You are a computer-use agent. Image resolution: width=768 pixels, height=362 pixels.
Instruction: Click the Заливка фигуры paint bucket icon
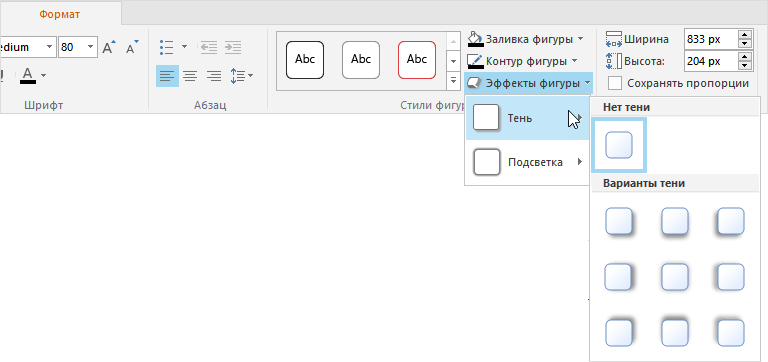point(476,39)
